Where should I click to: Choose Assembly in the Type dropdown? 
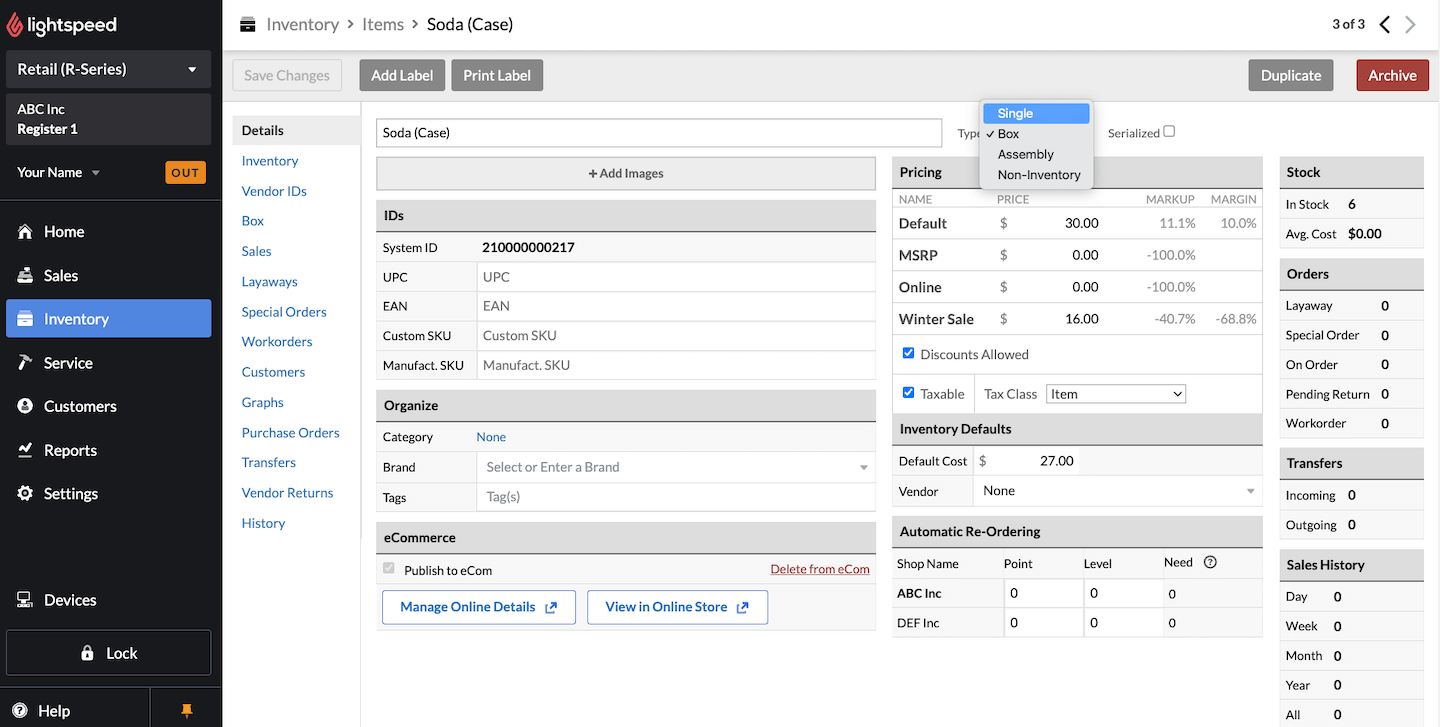pos(1036,154)
